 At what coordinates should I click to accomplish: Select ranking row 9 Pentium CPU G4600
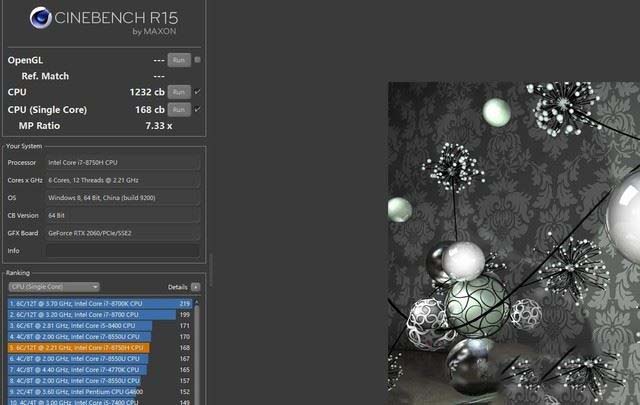100,392
